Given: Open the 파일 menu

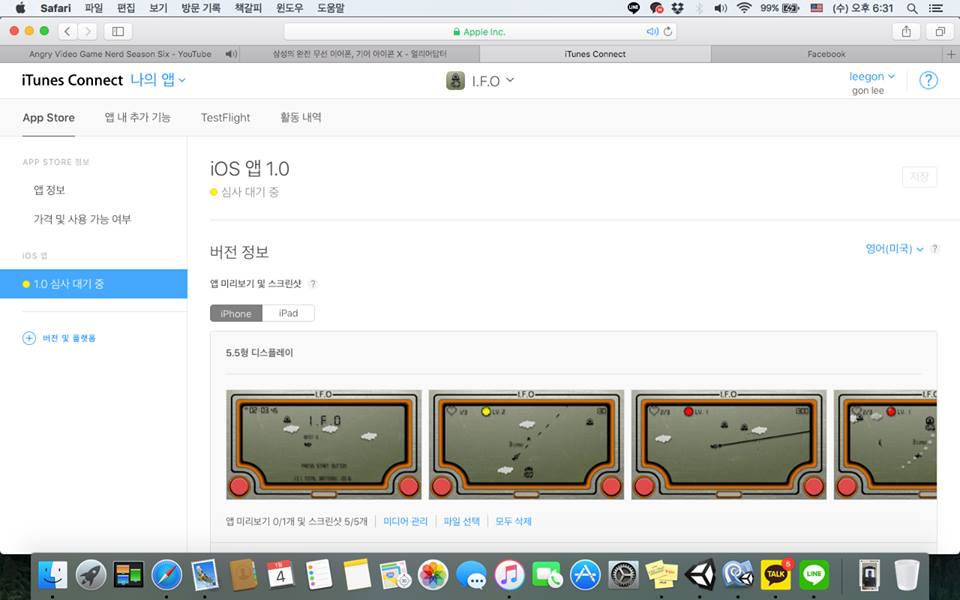Looking at the screenshot, I should pos(94,8).
